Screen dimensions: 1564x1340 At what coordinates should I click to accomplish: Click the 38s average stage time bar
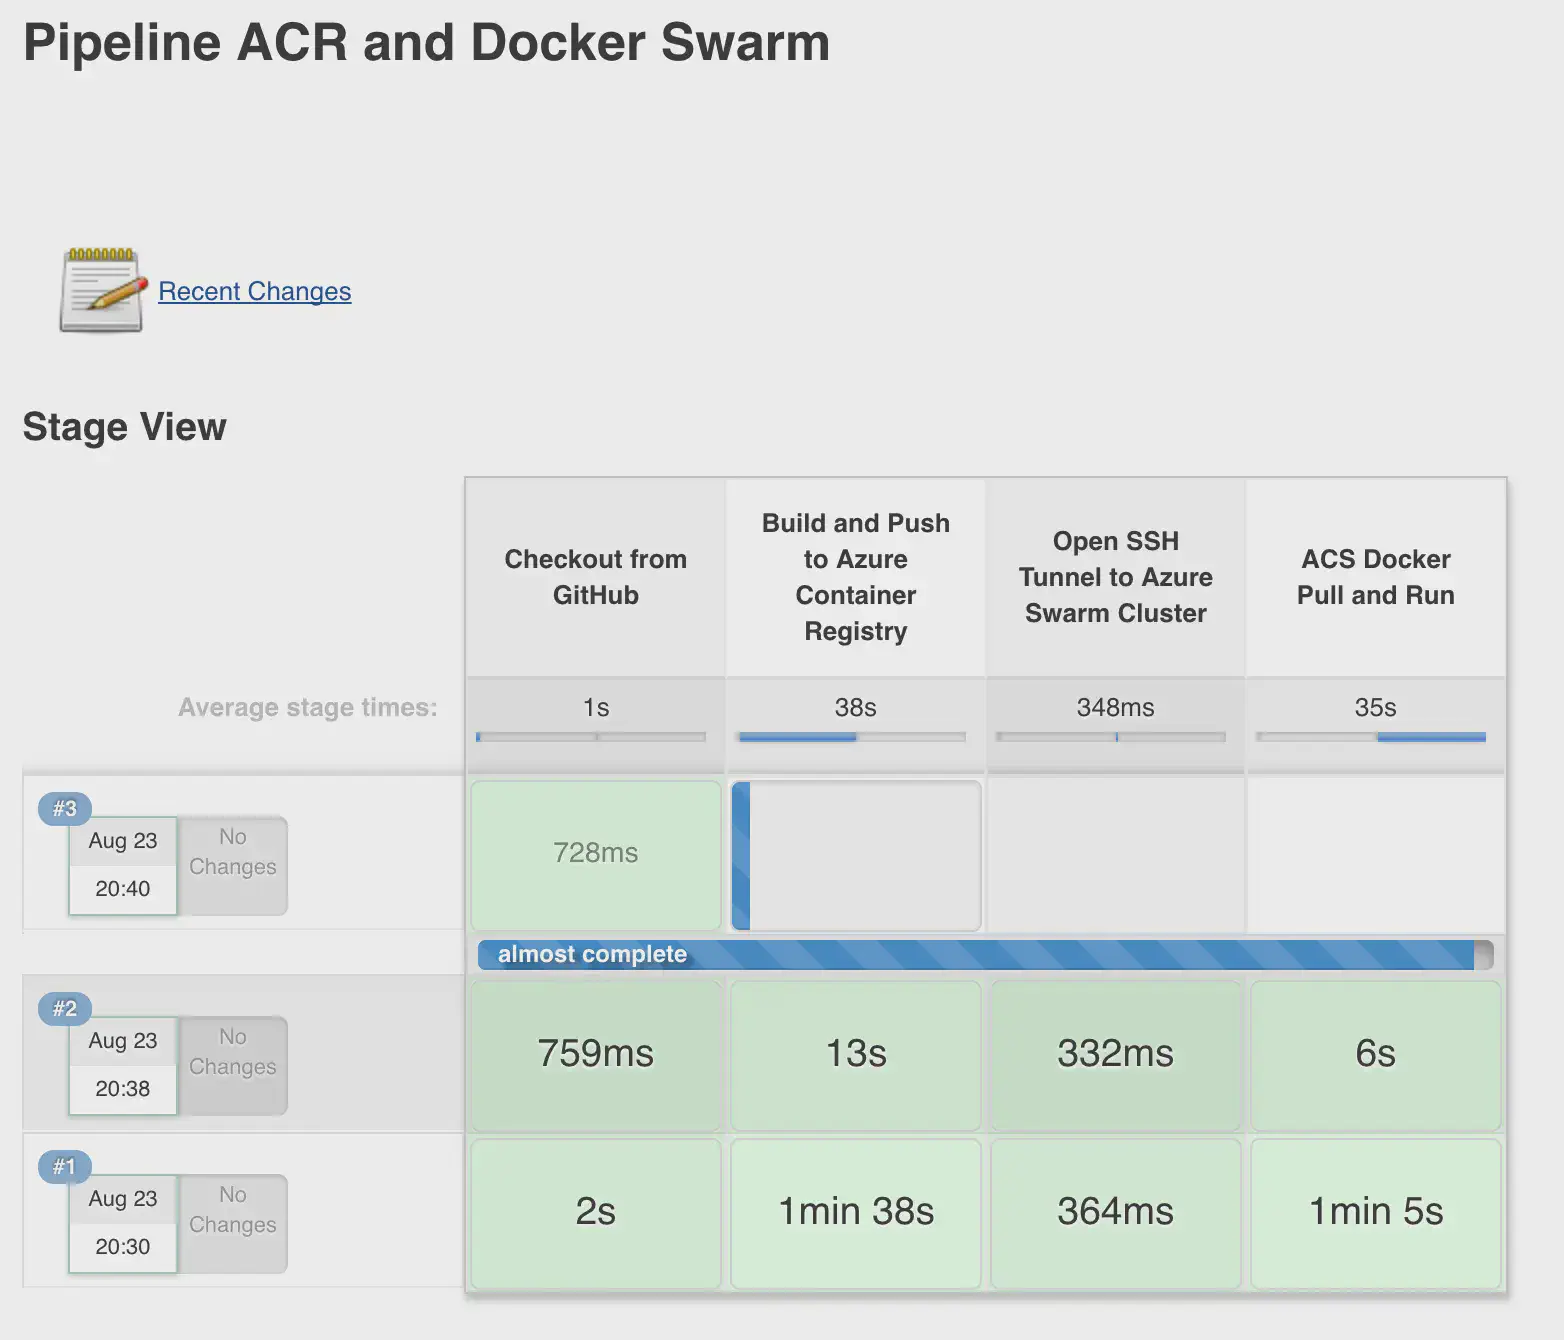[852, 737]
